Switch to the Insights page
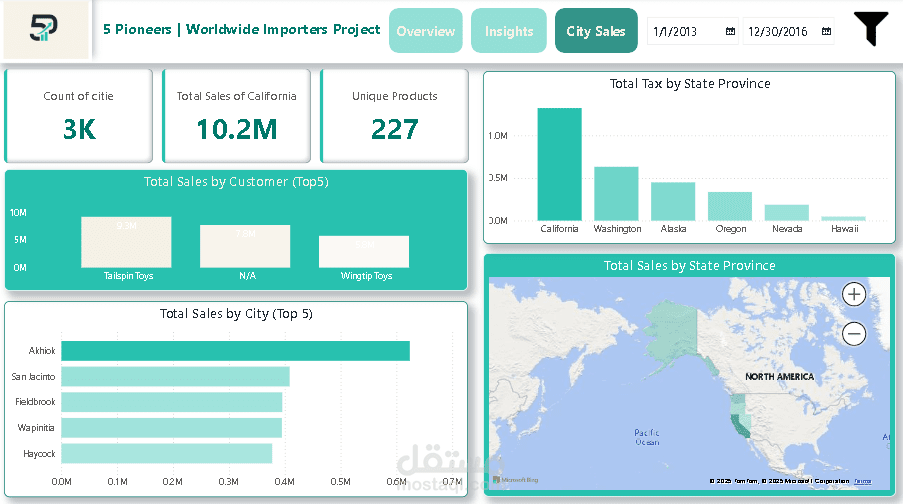This screenshot has height=504, width=903. point(509,31)
